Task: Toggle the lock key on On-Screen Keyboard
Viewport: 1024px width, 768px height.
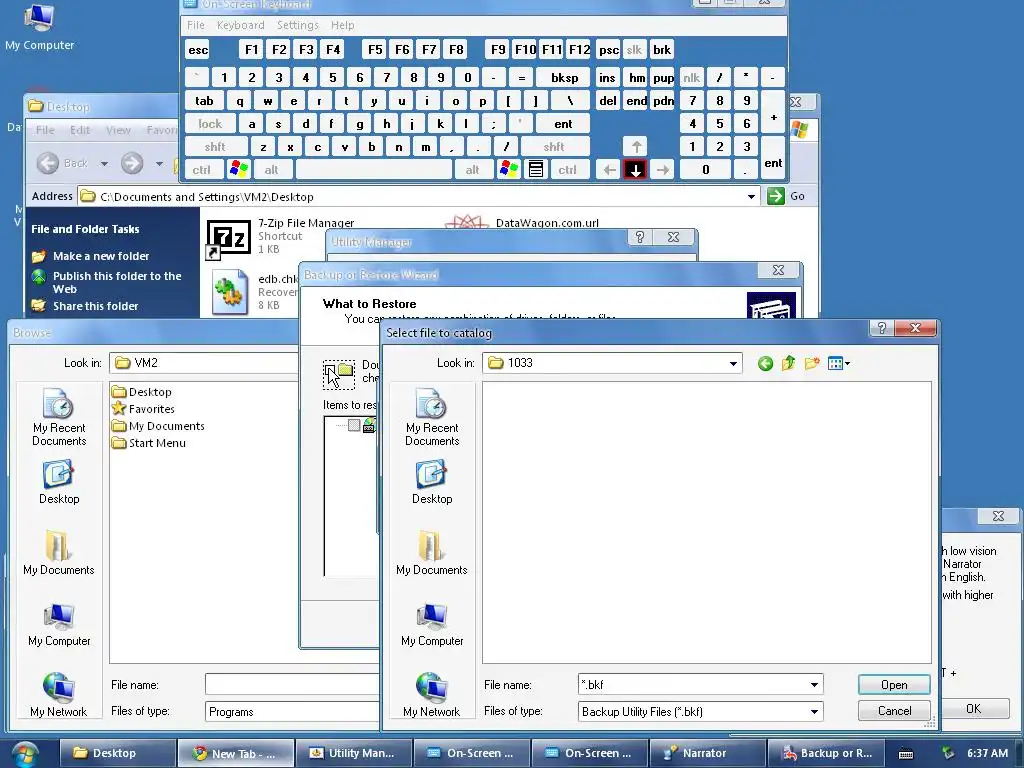Action: (210, 123)
